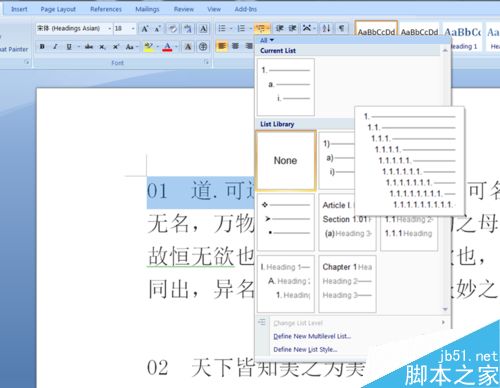This screenshot has width=500, height=388.
Task: Open the Add-Ins tab
Action: coord(246,9)
